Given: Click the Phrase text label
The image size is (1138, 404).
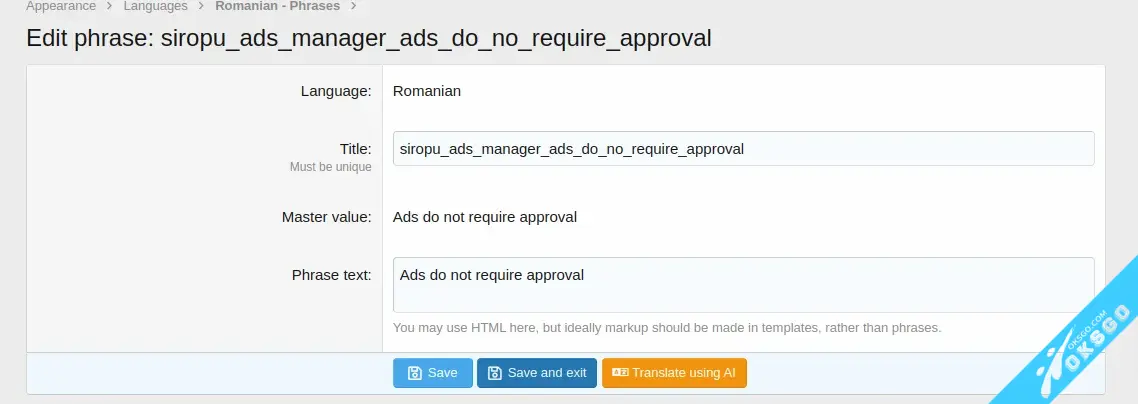Looking at the screenshot, I should click(x=331, y=275).
